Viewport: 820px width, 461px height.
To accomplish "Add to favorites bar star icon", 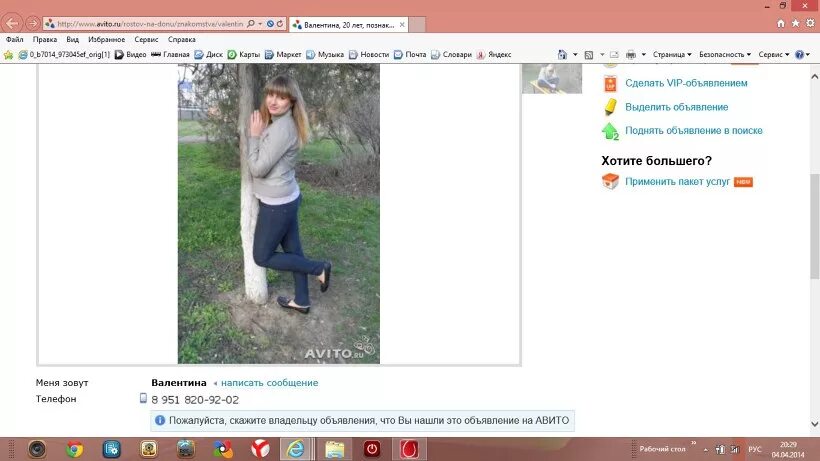I will click(8, 54).
